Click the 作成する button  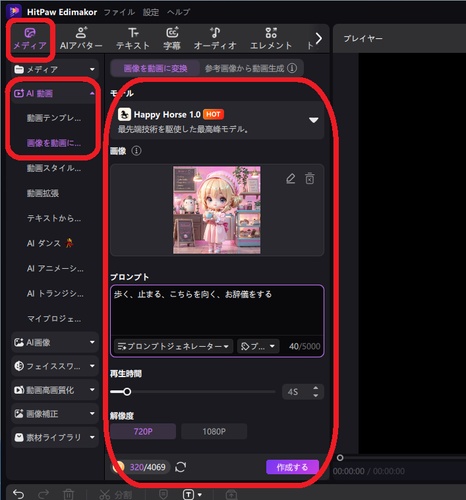pyautogui.click(x=292, y=467)
